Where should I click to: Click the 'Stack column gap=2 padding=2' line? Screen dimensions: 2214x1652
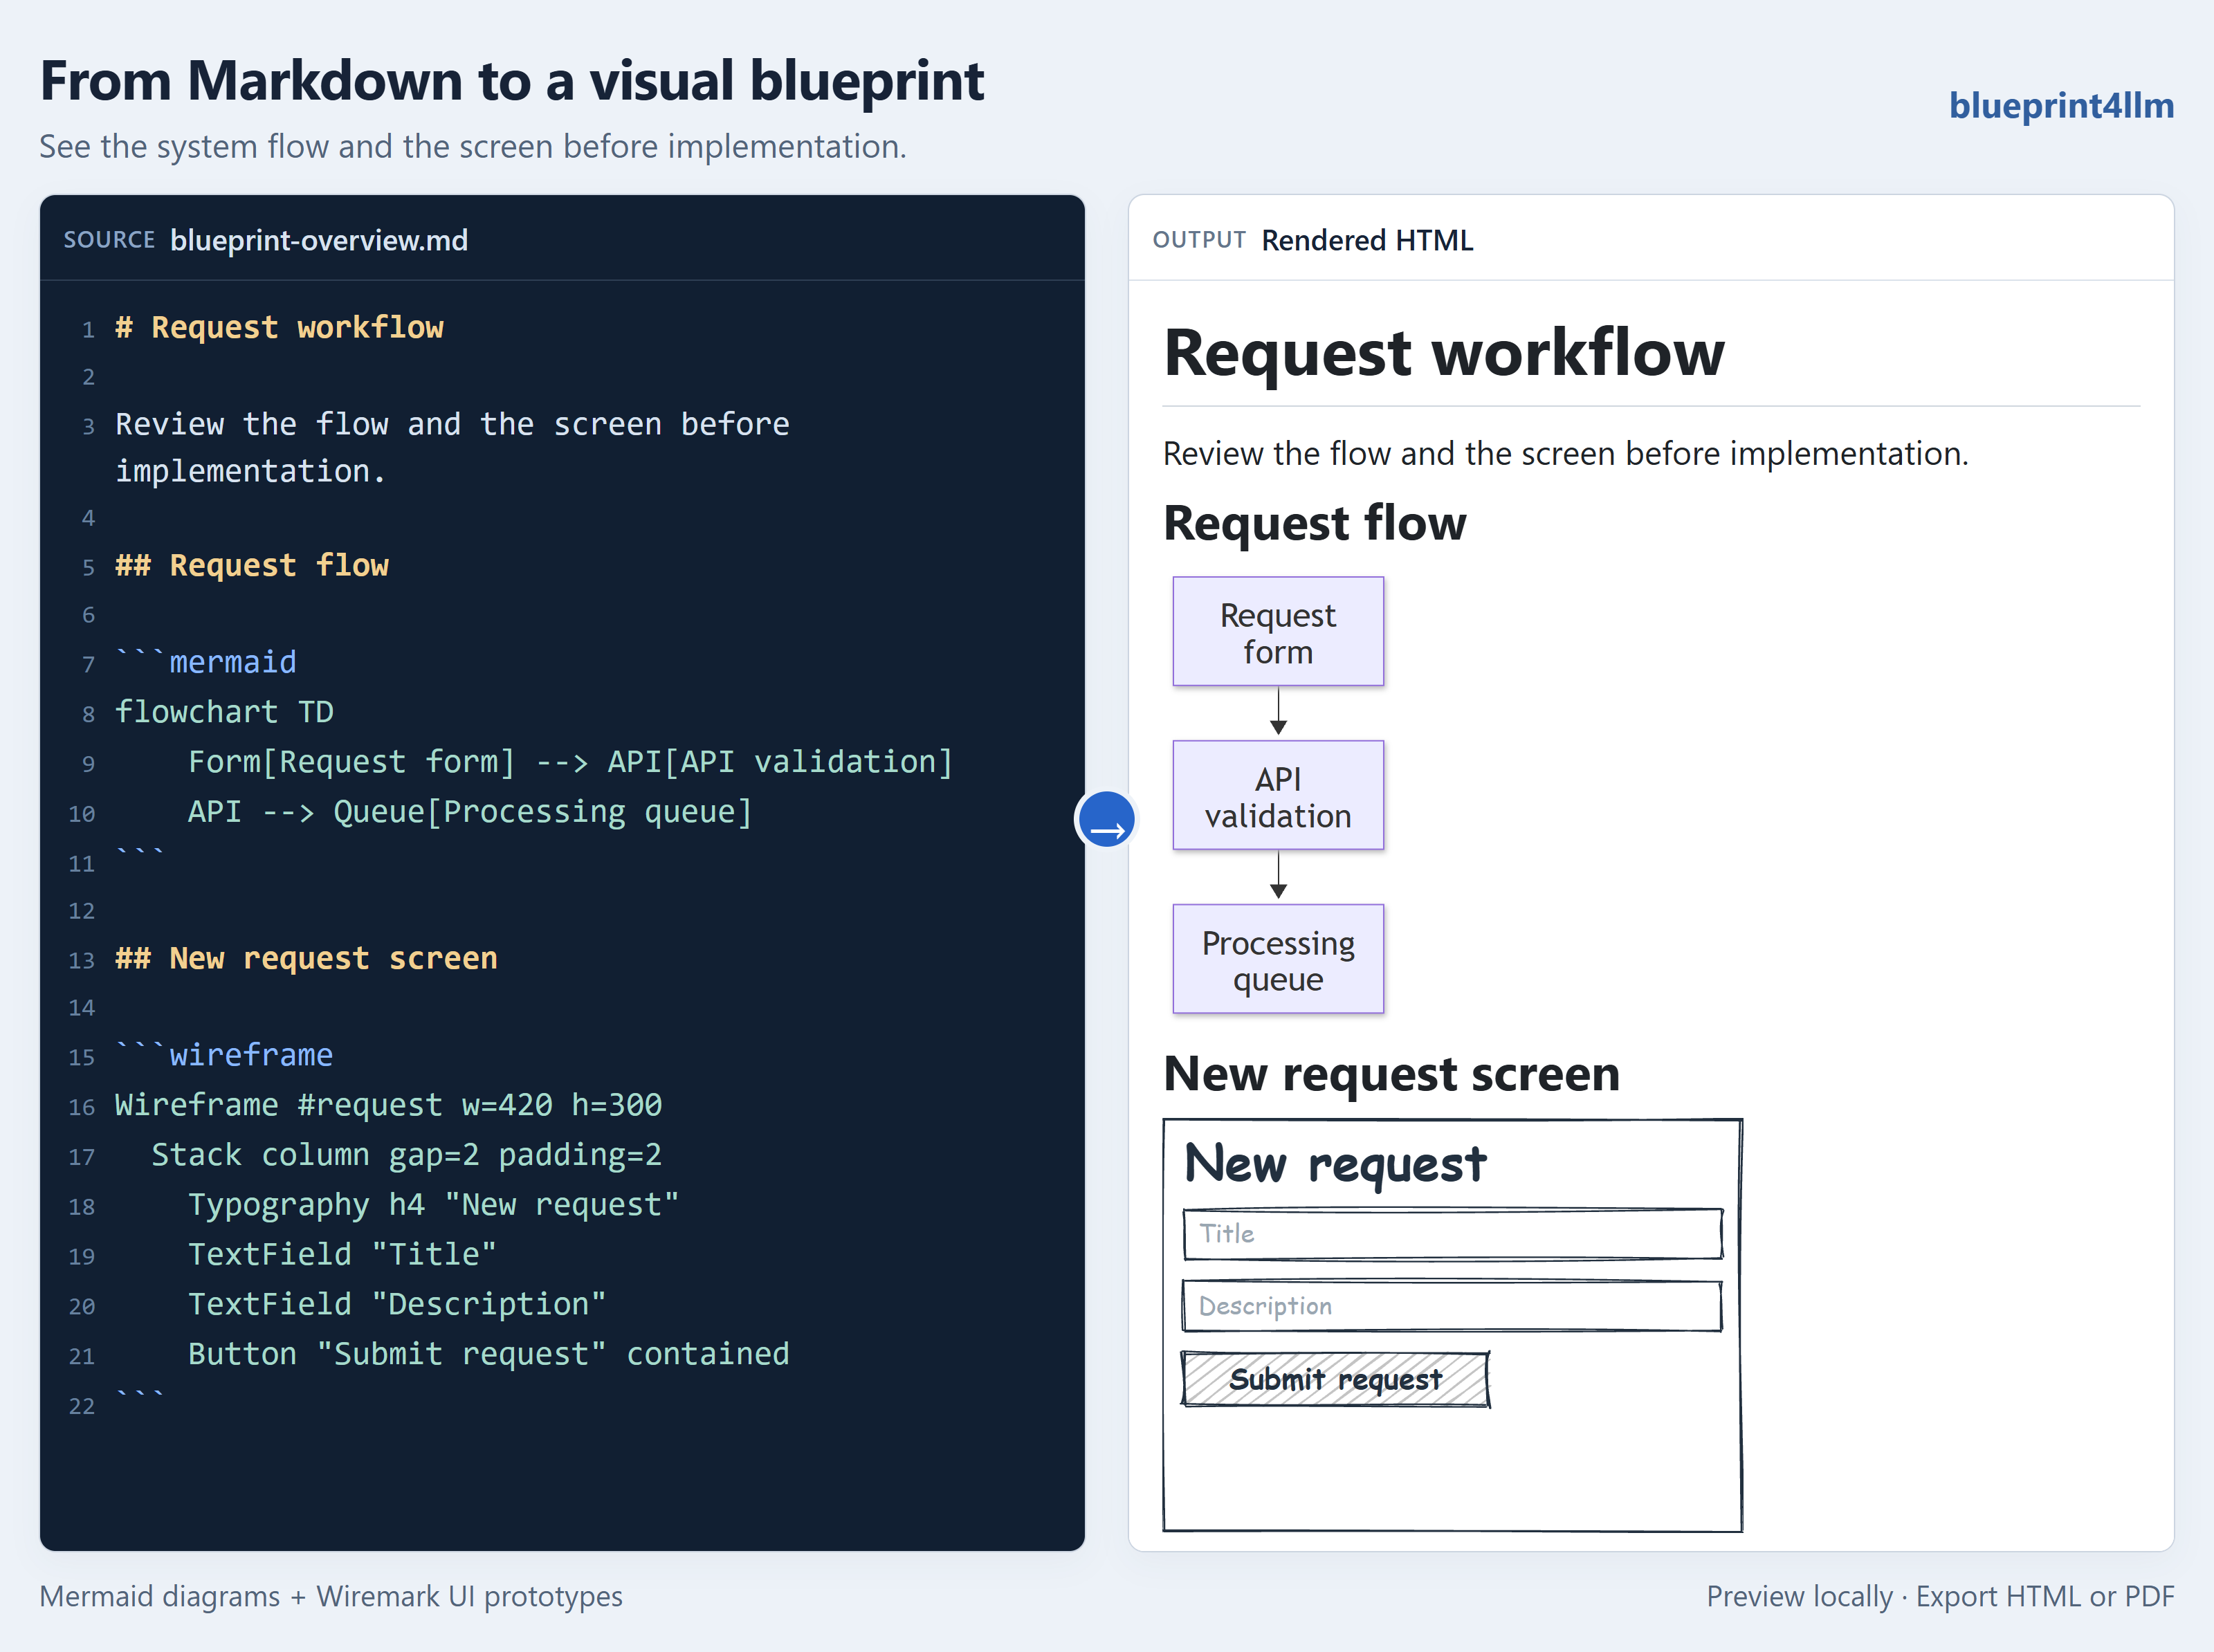[x=406, y=1155]
